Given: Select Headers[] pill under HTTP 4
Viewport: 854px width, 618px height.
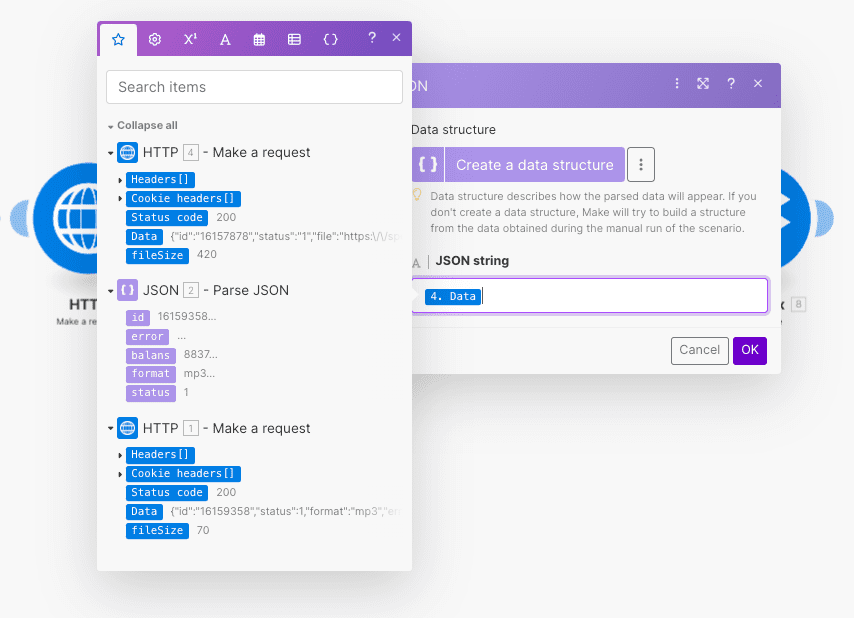Looking at the screenshot, I should click(x=160, y=180).
